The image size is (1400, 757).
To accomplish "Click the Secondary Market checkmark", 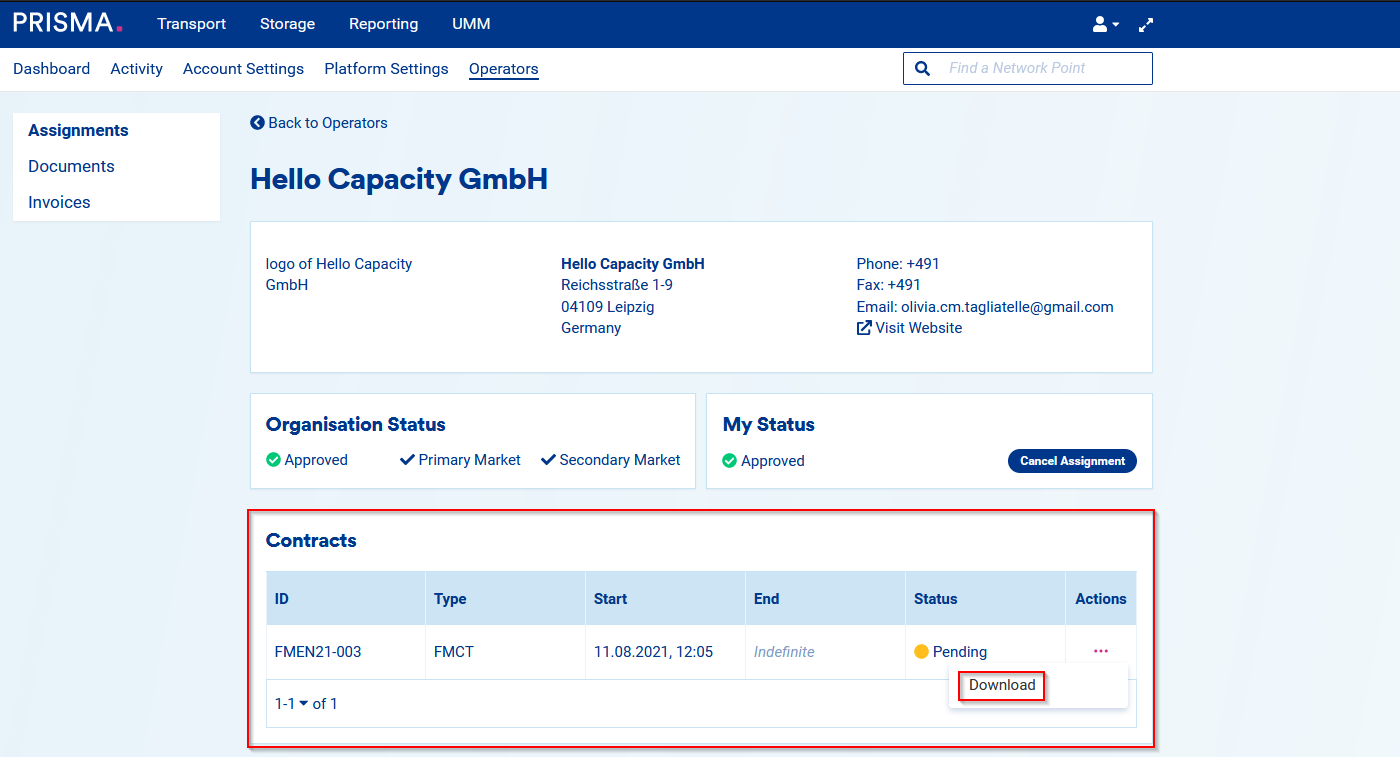I will pyautogui.click(x=548, y=460).
